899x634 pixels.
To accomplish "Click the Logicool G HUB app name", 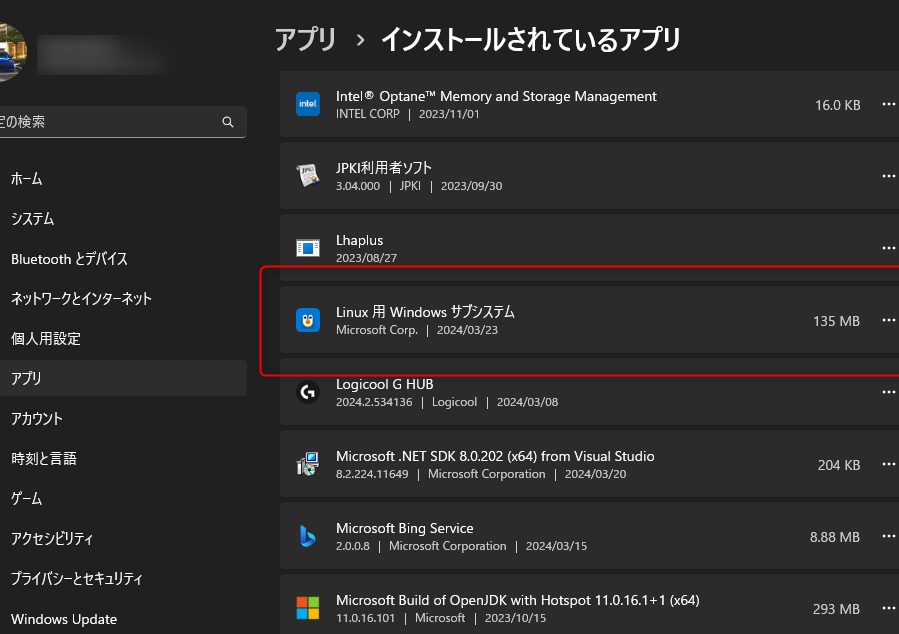I will (x=385, y=384).
